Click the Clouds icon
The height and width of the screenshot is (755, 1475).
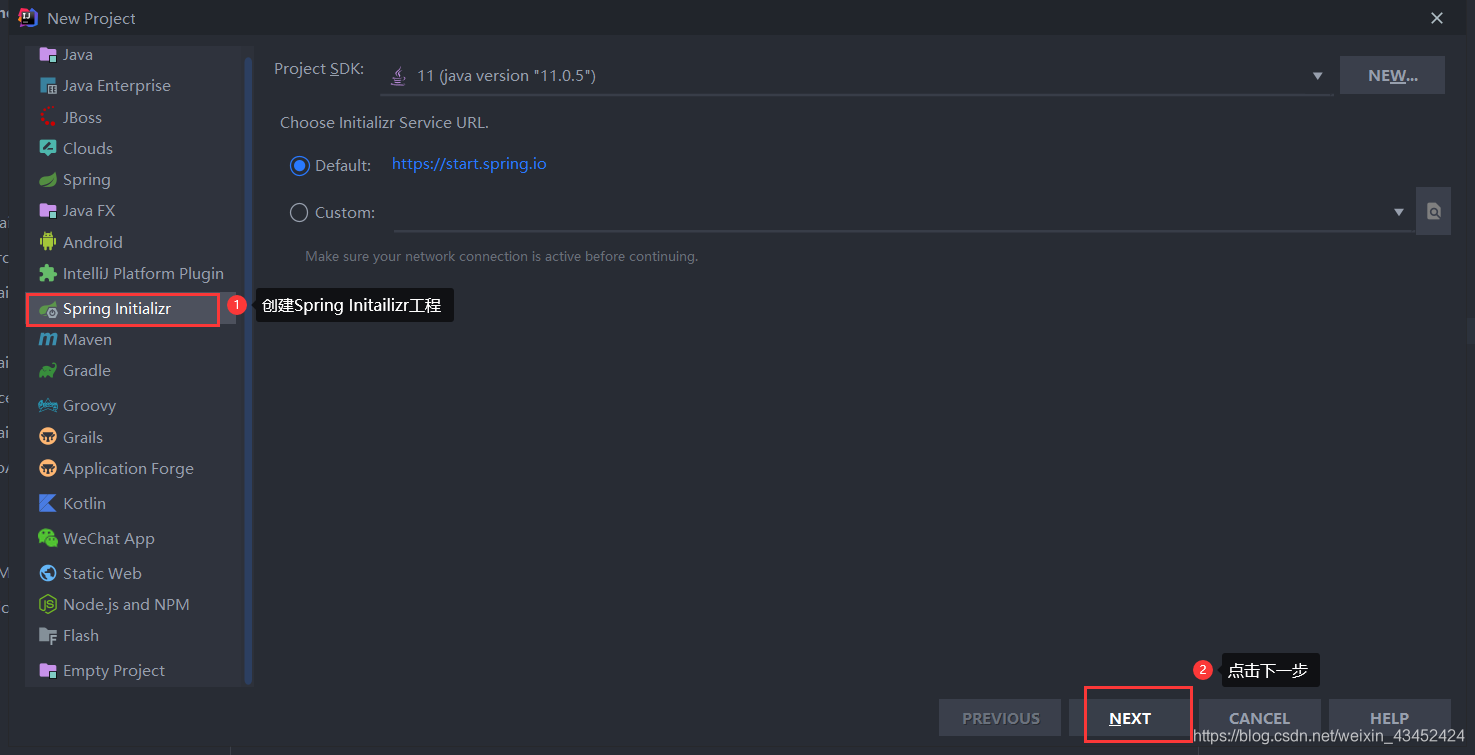click(47, 148)
